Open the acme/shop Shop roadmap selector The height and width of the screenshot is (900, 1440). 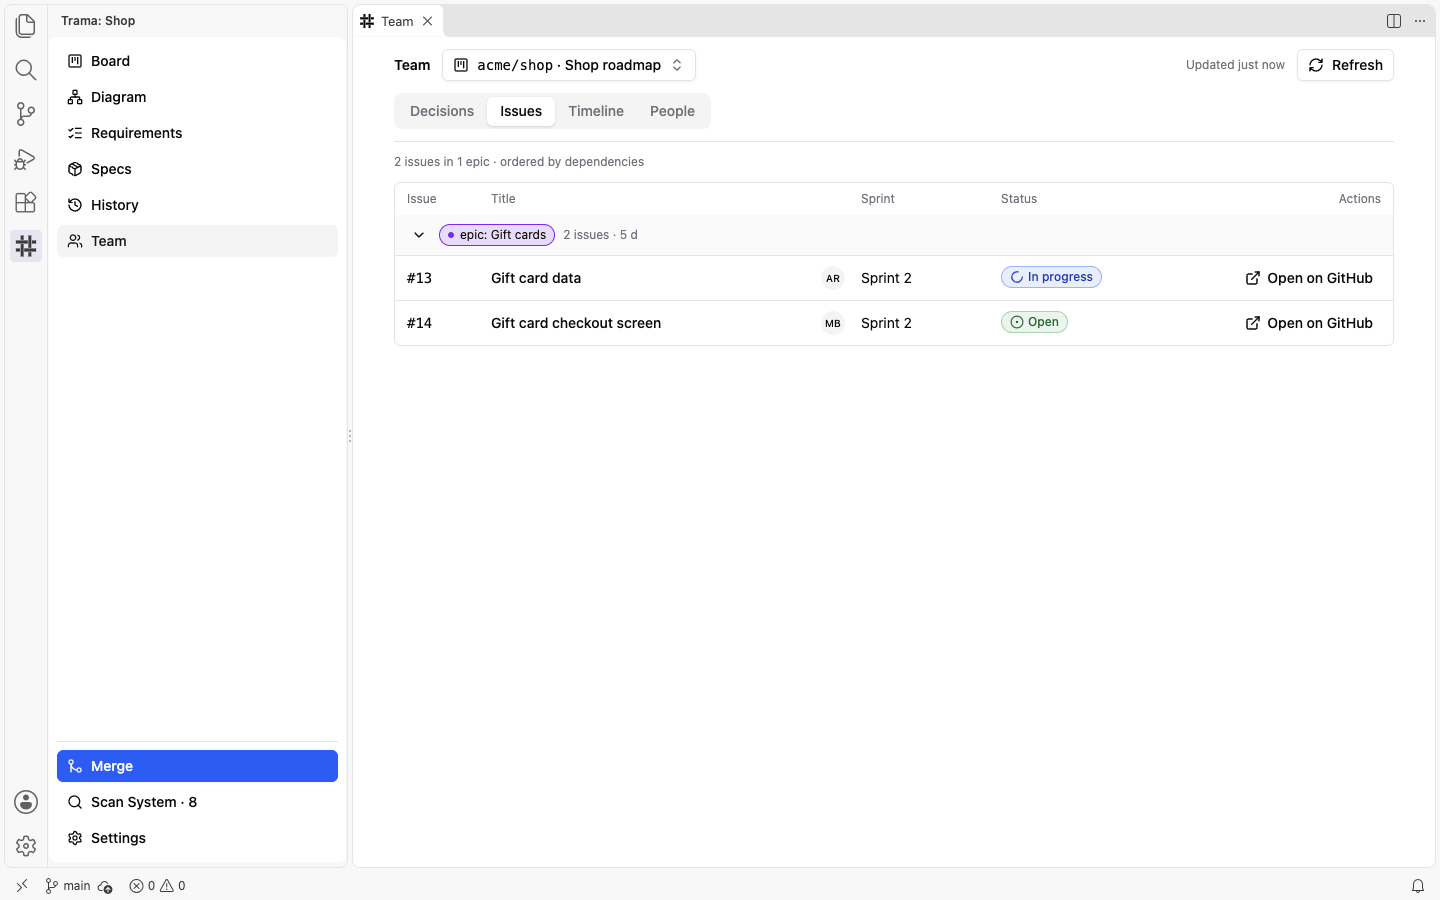569,65
